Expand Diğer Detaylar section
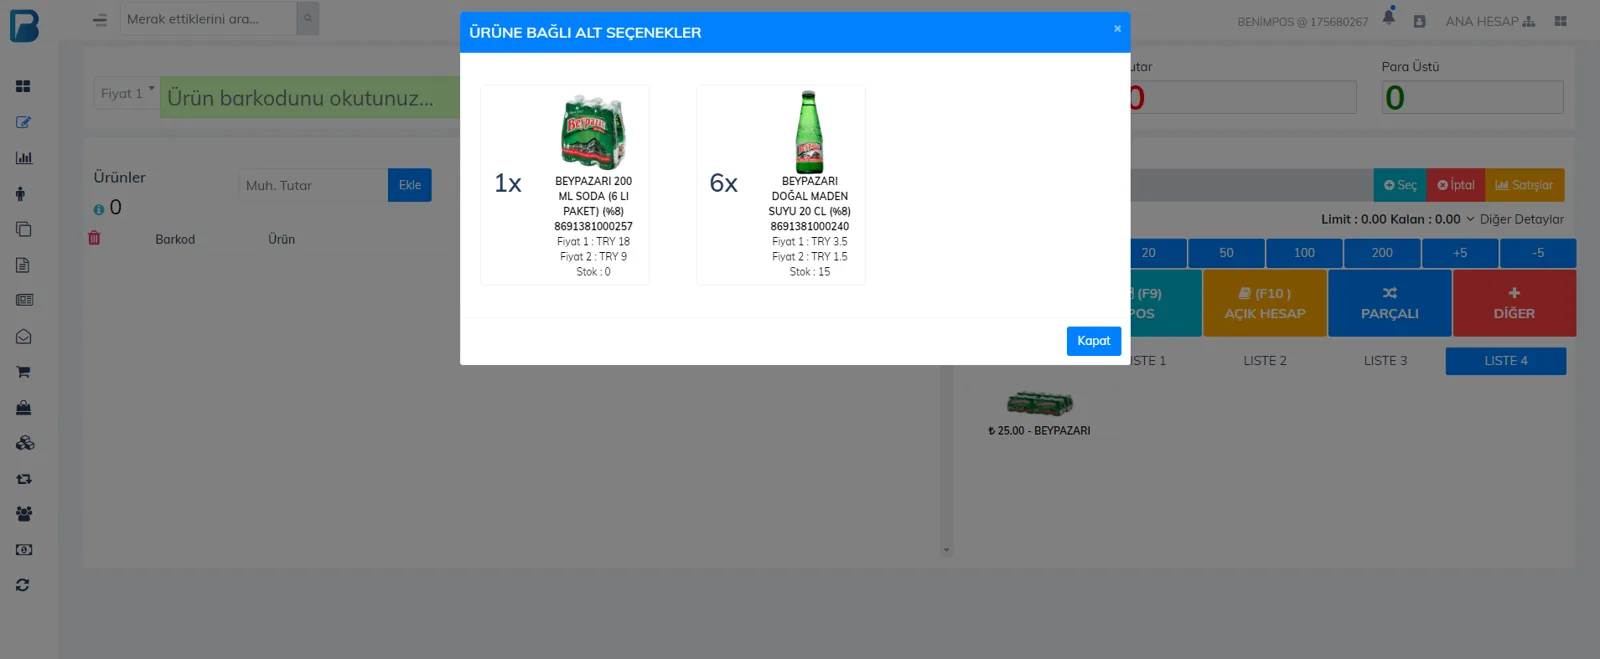The width and height of the screenshot is (1600, 659). point(1515,219)
